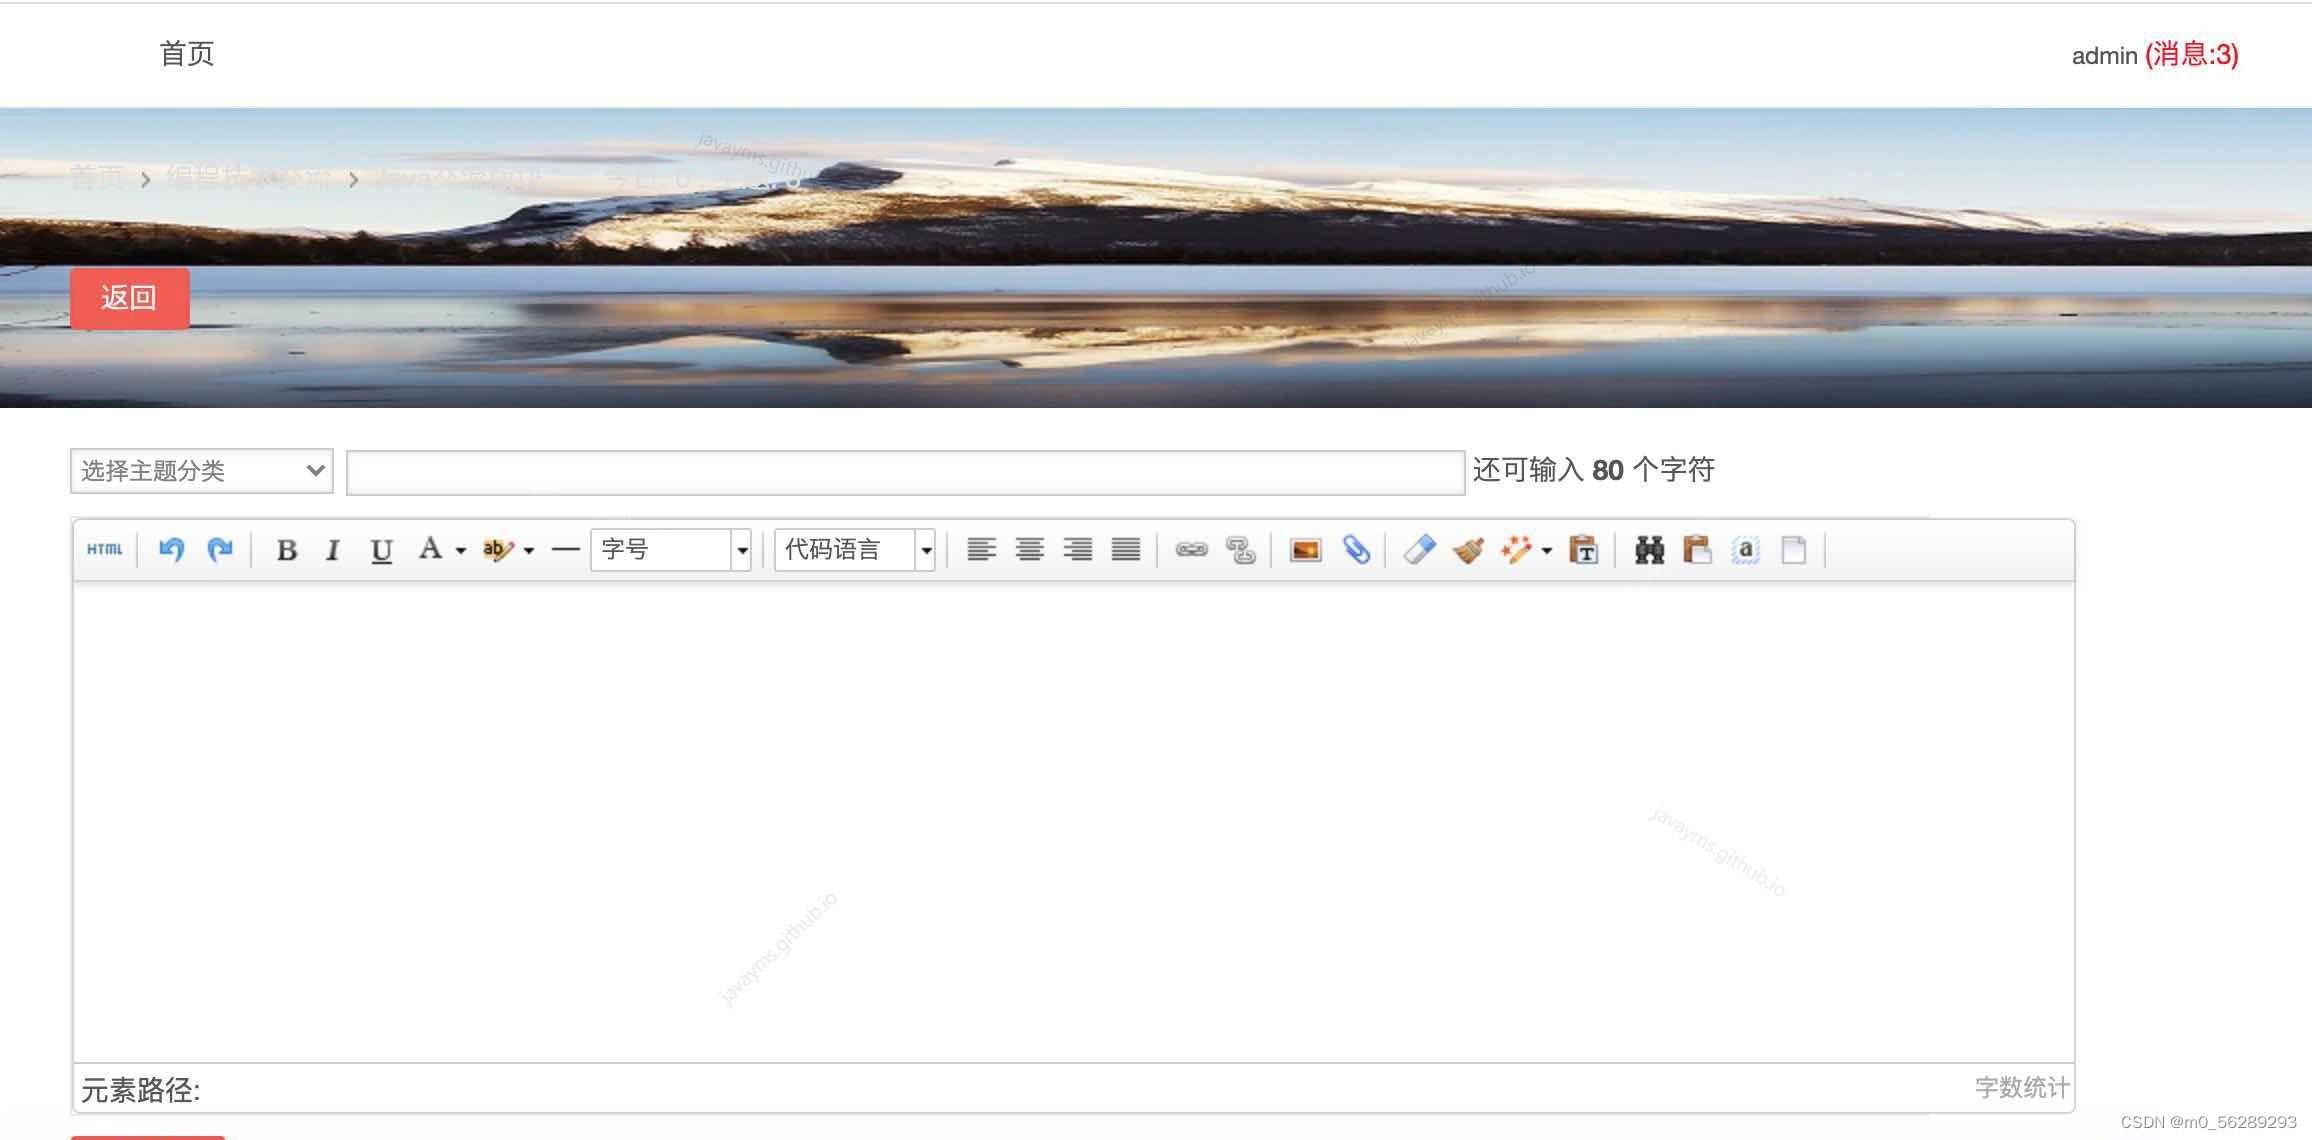The height and width of the screenshot is (1140, 2312).
Task: Apply the font color A swatch
Action: click(430, 549)
